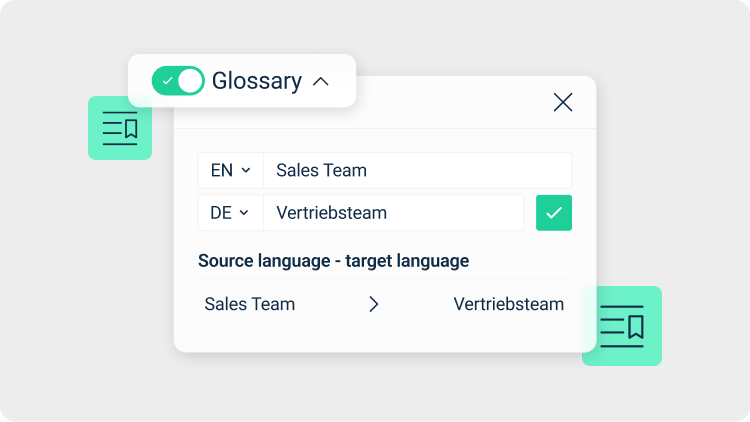Click the empty header bar of the glossary dialog
This screenshot has width=750, height=422.
pyautogui.click(x=450, y=103)
